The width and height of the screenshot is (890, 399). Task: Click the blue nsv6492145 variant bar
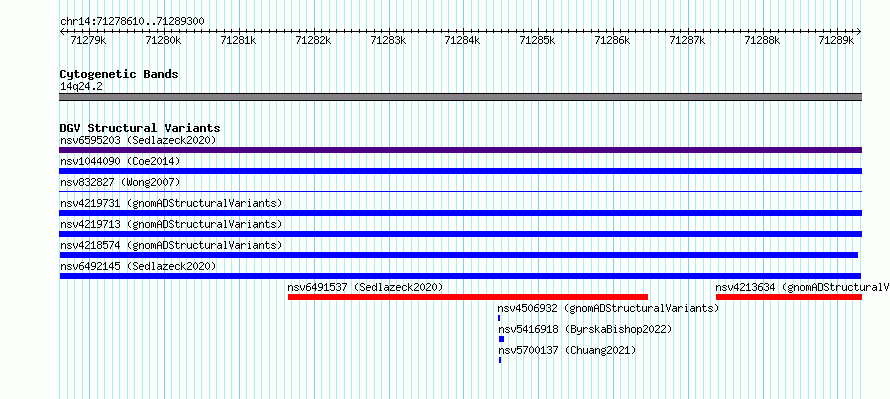tap(460, 276)
